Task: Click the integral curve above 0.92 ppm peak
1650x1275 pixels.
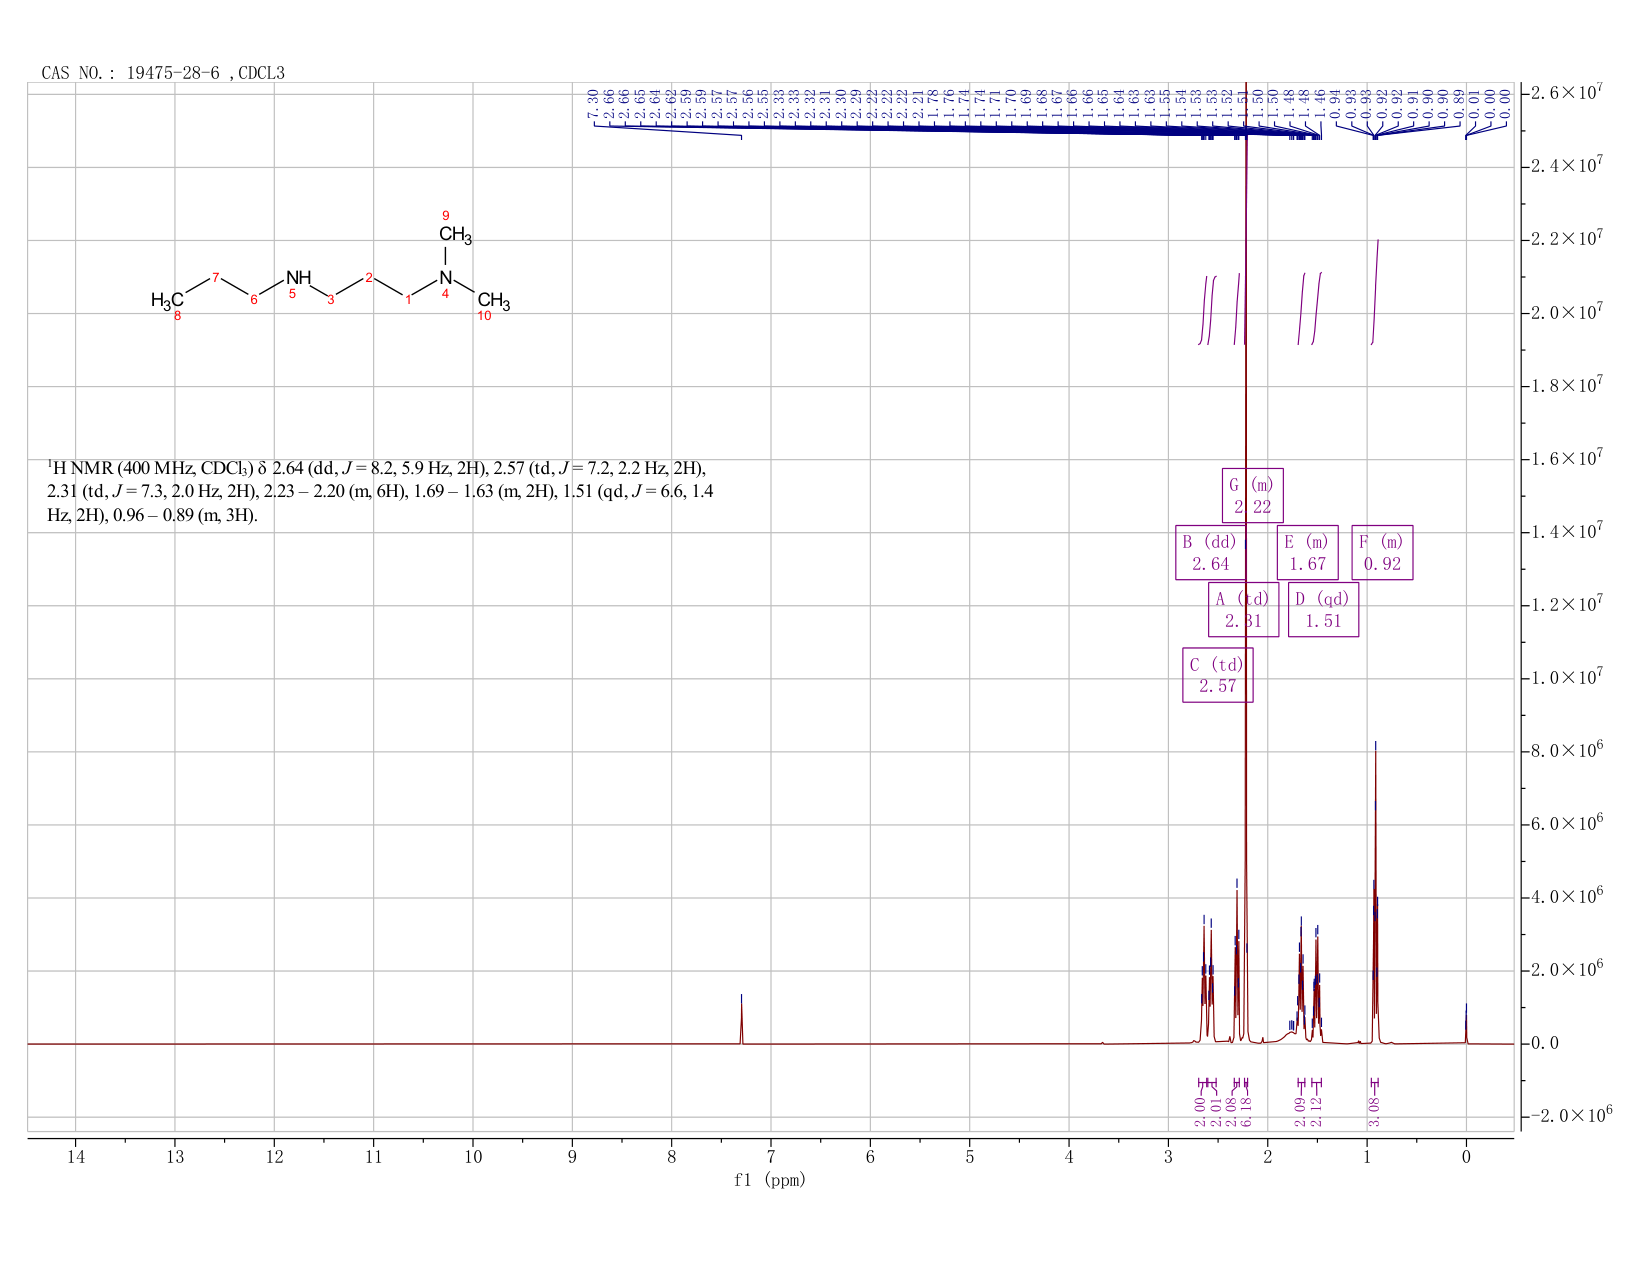Action: (1375, 292)
